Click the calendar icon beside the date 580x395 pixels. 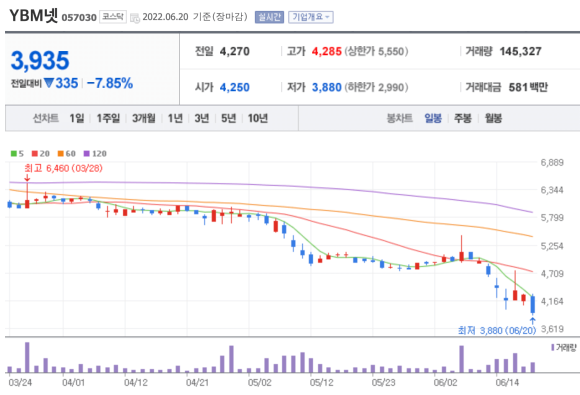[x=135, y=18]
